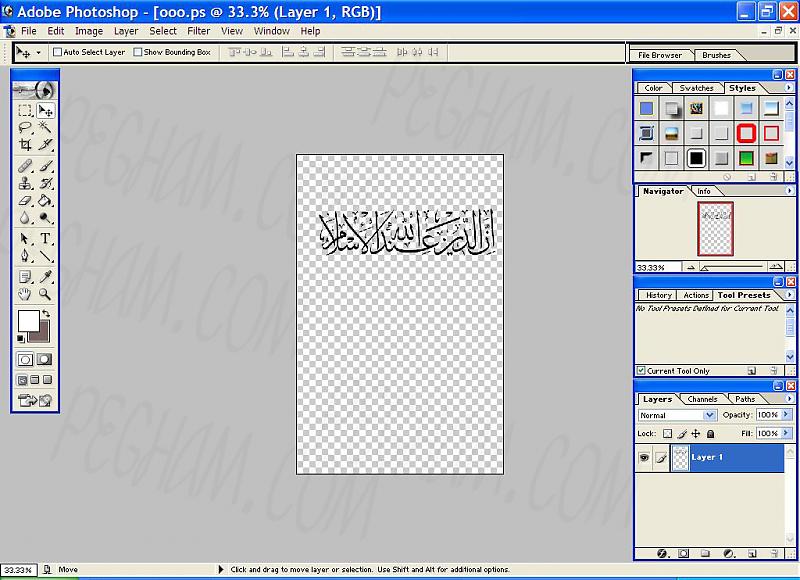Open status bar info arrow menu

(x=220, y=569)
